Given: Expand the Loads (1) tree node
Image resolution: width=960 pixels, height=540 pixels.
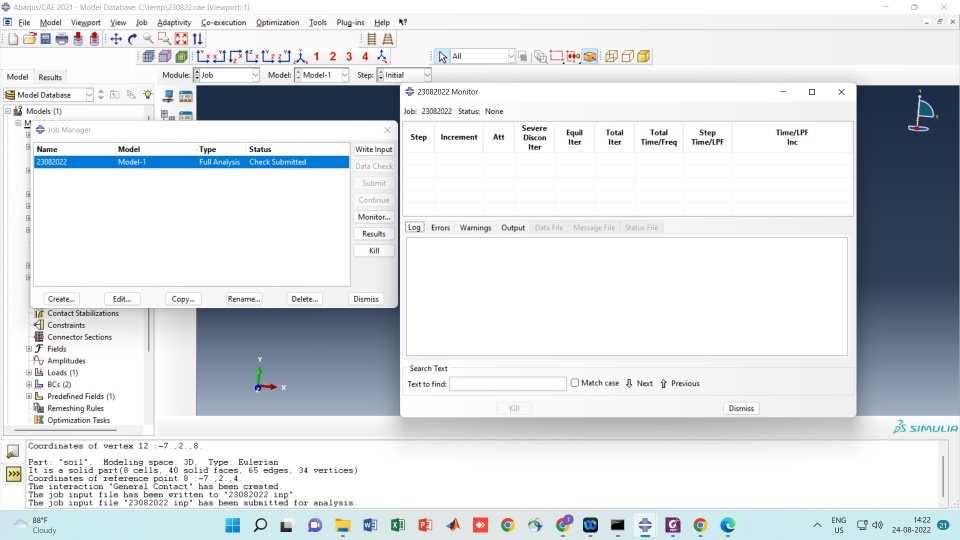Looking at the screenshot, I should [29, 372].
